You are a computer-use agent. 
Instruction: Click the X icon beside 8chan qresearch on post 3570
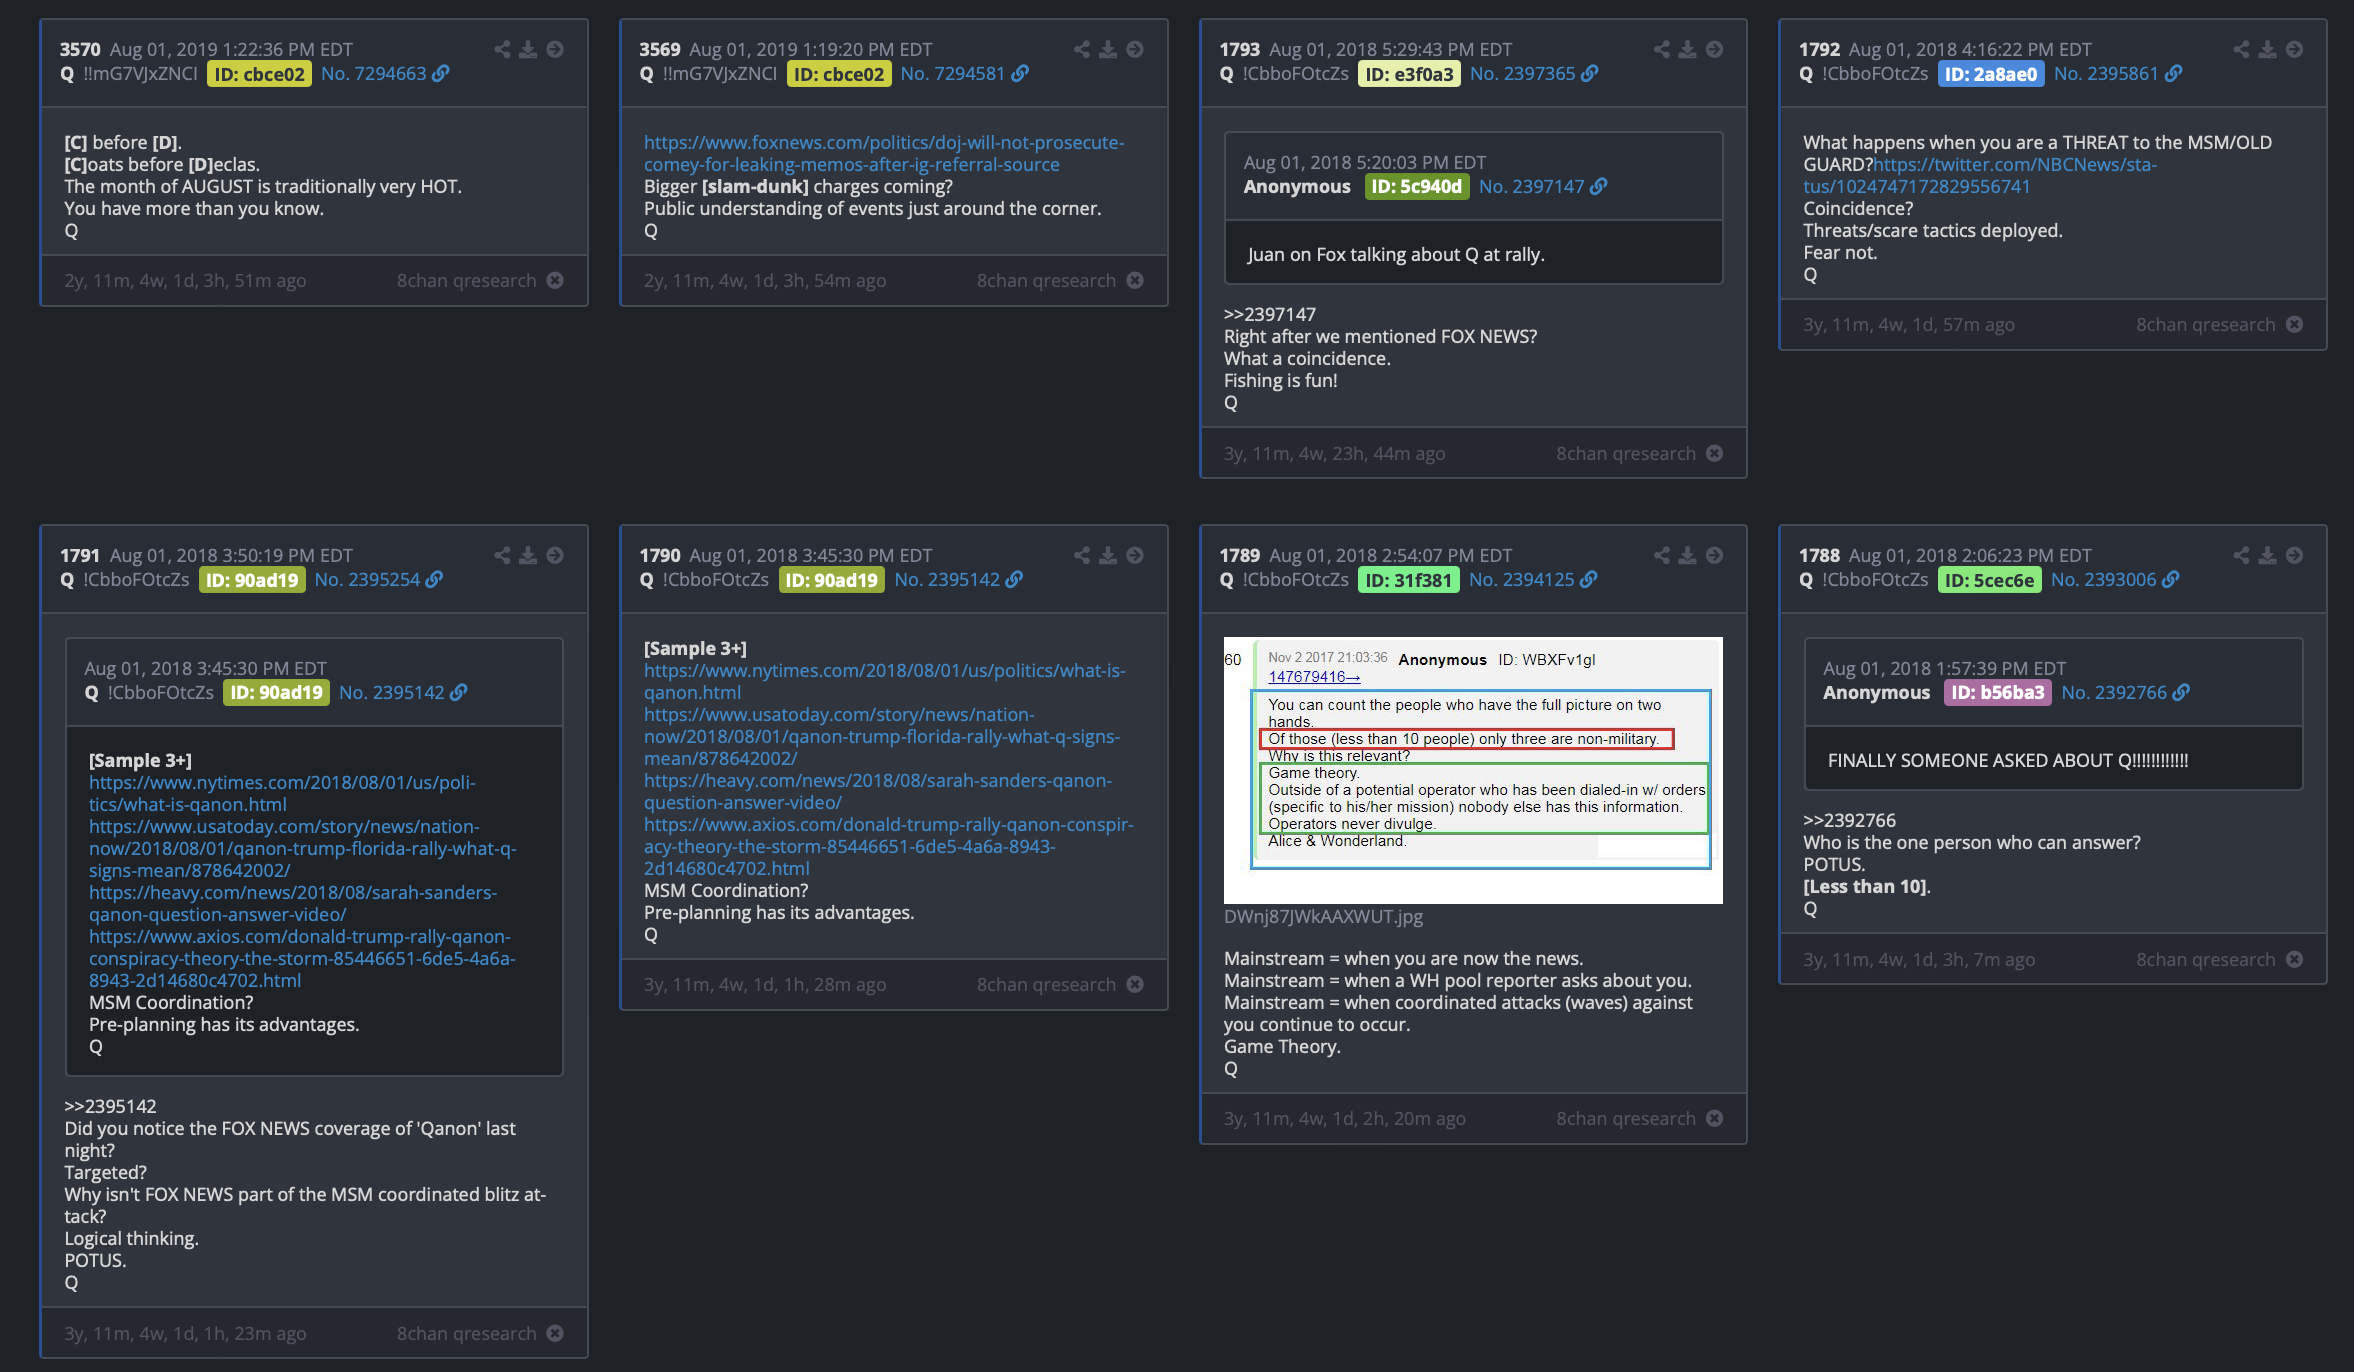pyautogui.click(x=555, y=281)
